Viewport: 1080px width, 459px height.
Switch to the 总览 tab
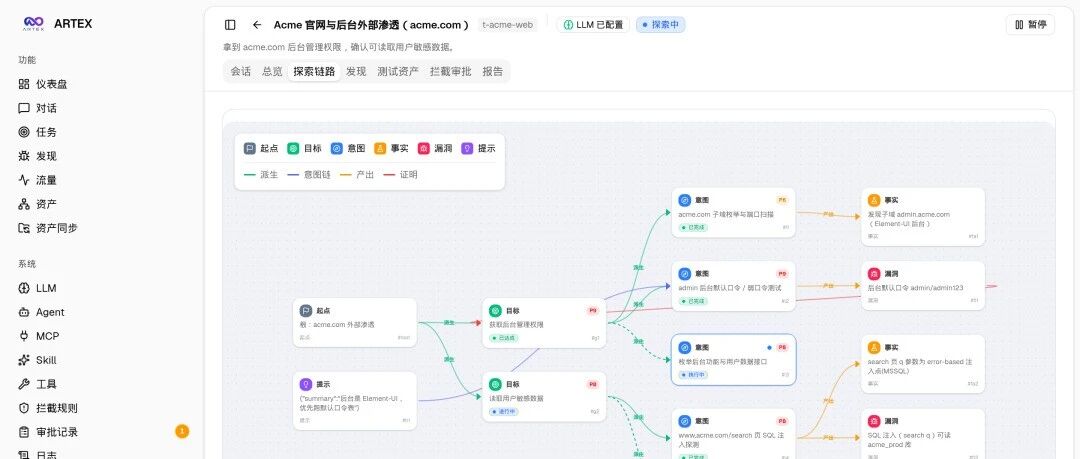pos(272,71)
